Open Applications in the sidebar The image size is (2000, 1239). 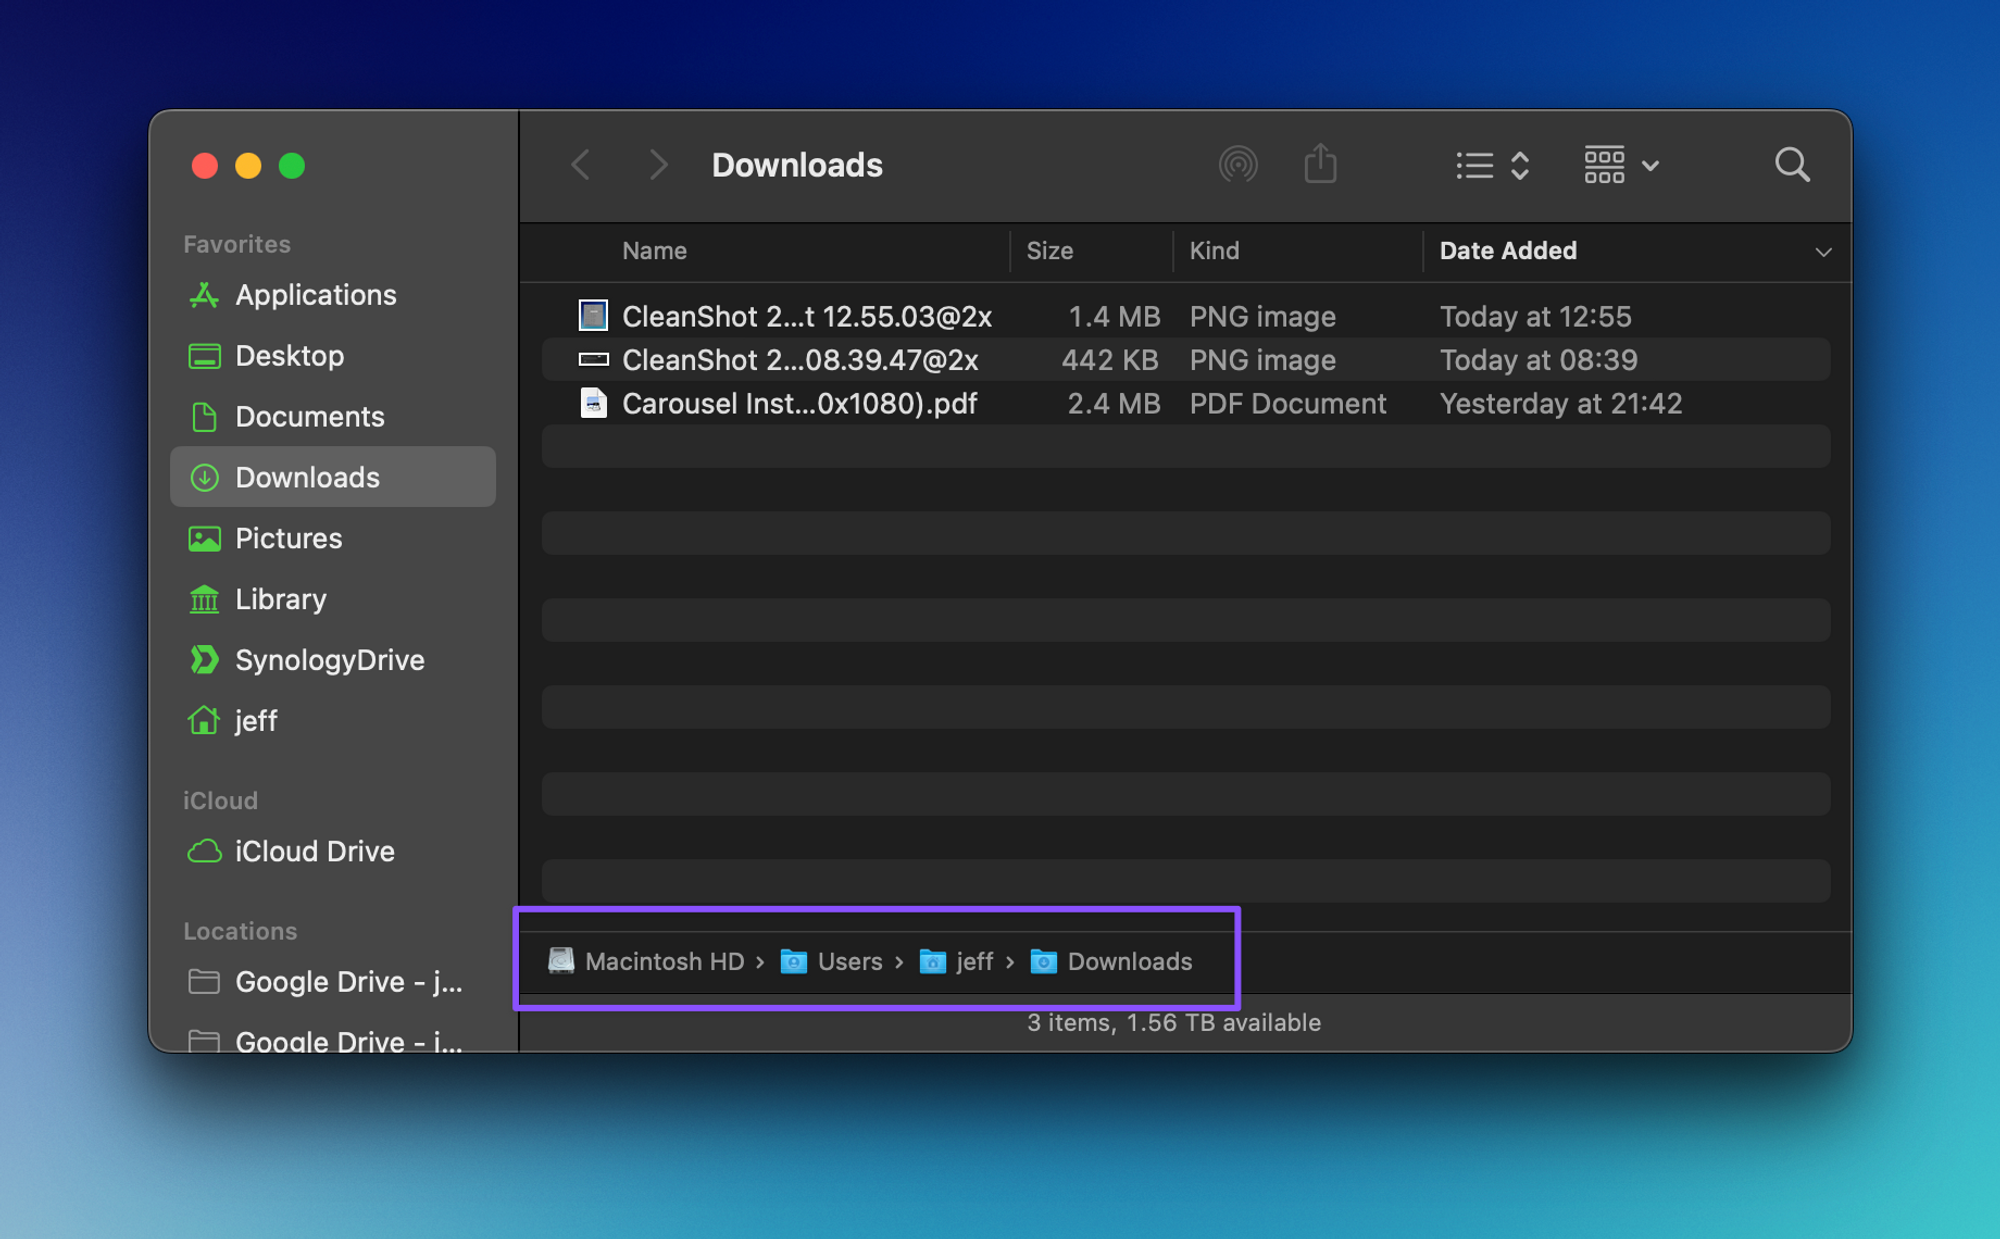click(315, 295)
